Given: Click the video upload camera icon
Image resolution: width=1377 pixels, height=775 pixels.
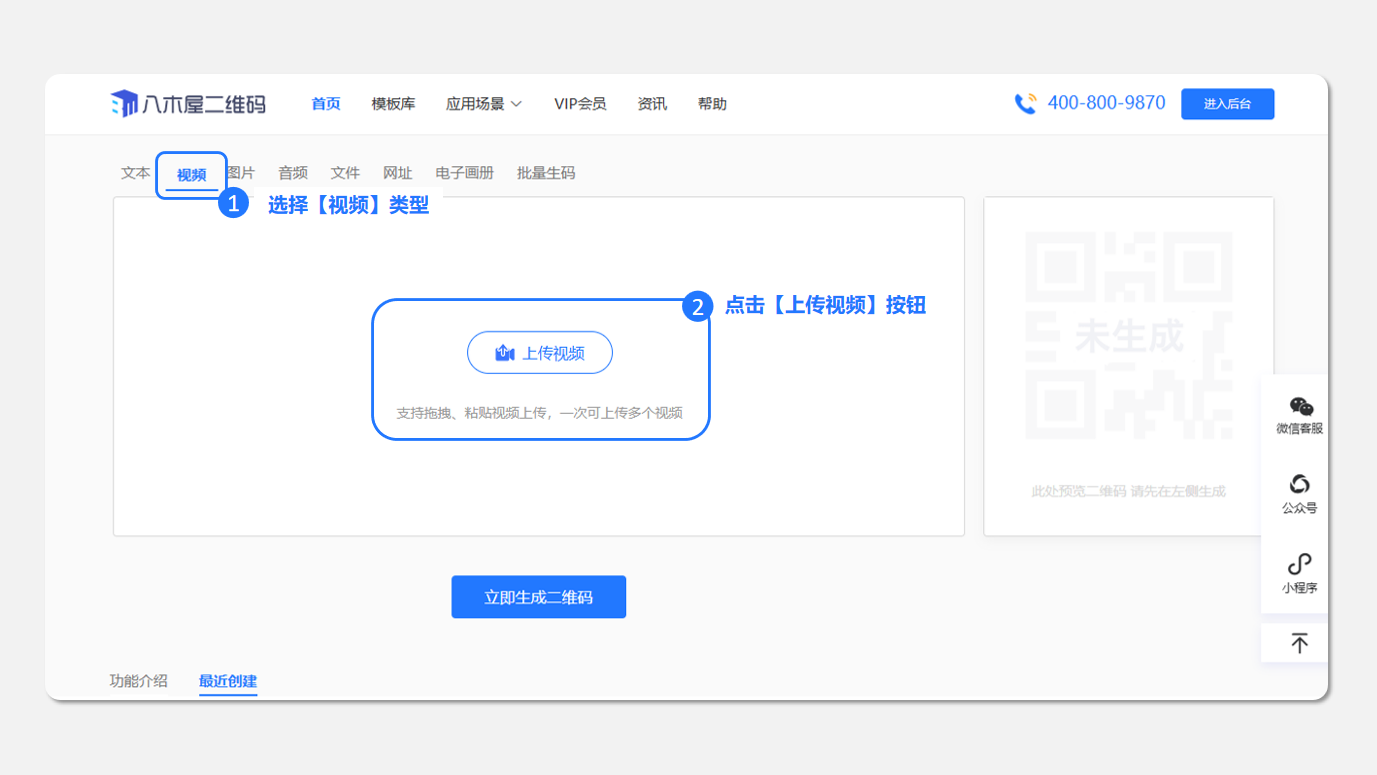Looking at the screenshot, I should pos(505,353).
